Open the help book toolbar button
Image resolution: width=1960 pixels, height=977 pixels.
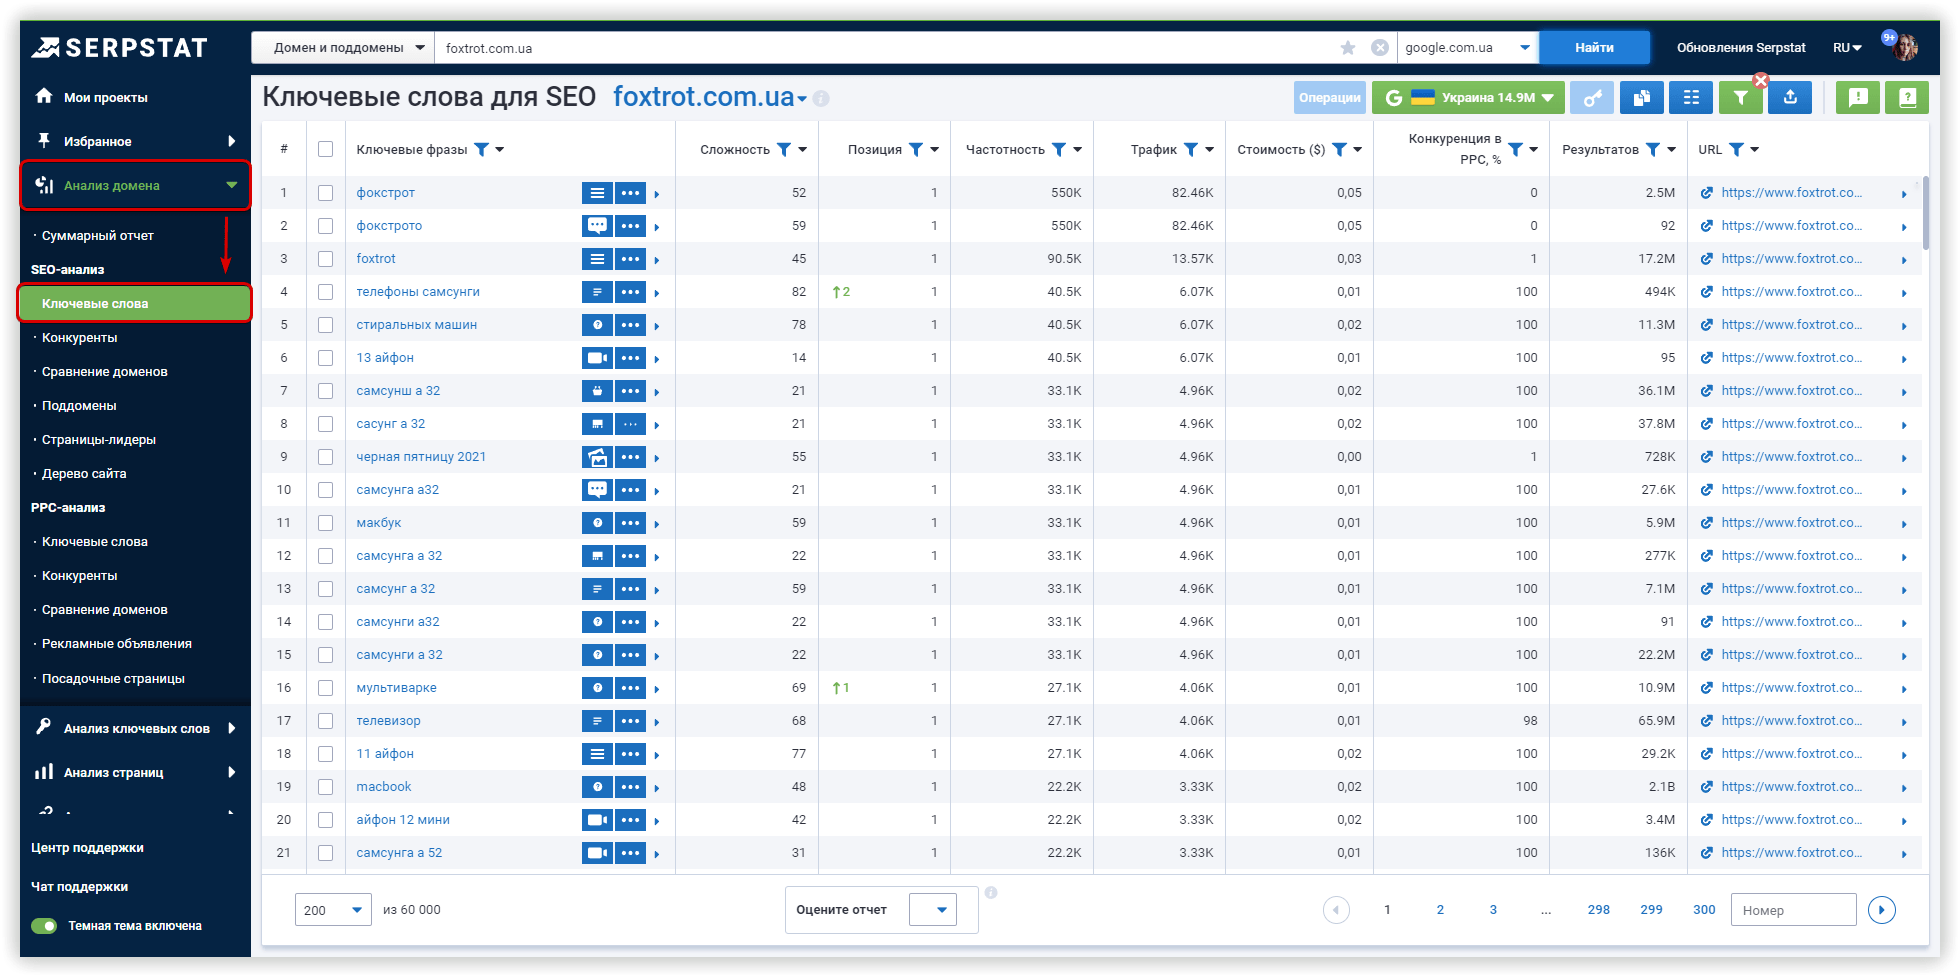1907,97
